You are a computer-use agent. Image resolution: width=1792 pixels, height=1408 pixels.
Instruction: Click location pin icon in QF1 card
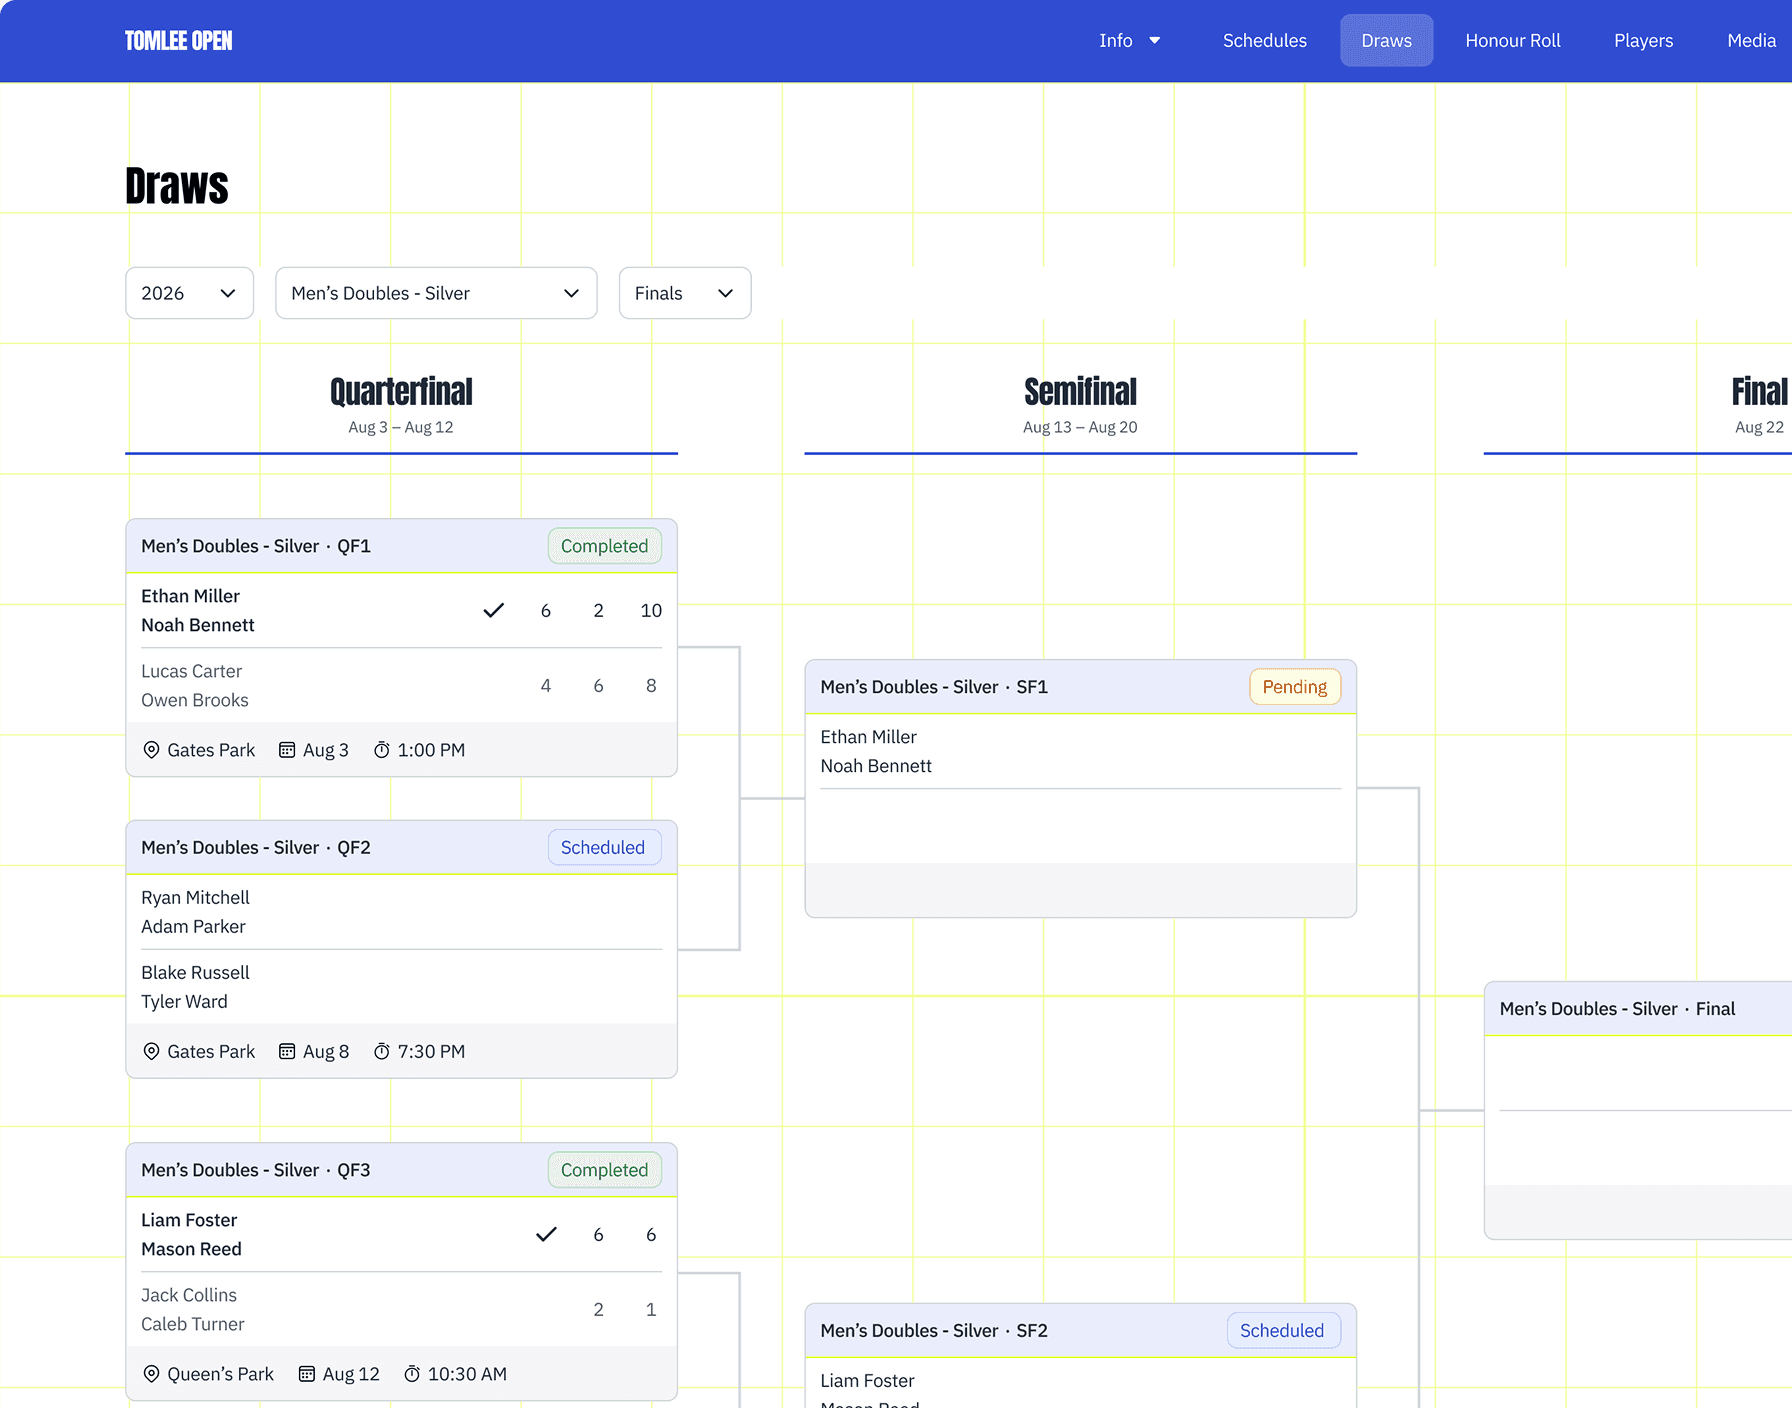pyautogui.click(x=152, y=750)
